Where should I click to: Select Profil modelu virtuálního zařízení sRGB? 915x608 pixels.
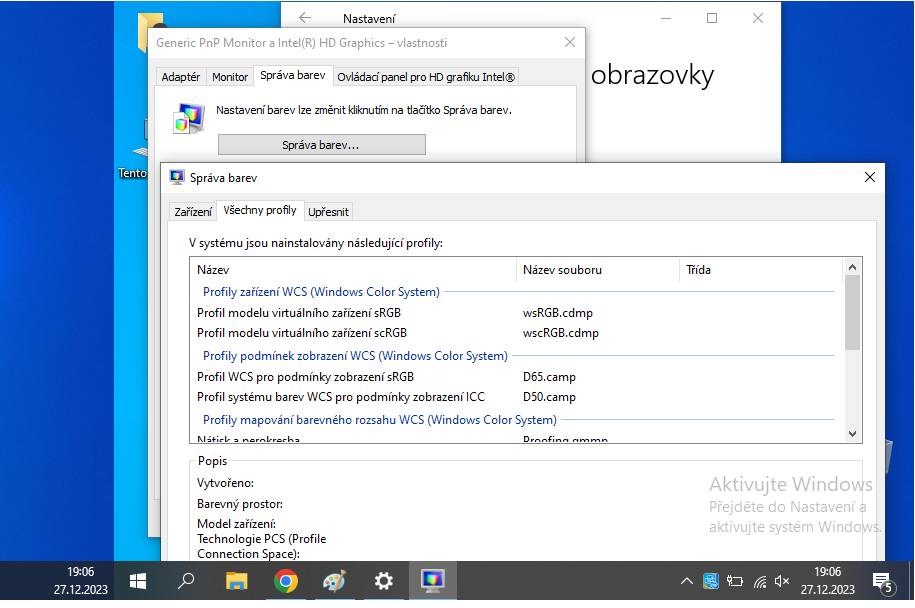[x=299, y=313]
